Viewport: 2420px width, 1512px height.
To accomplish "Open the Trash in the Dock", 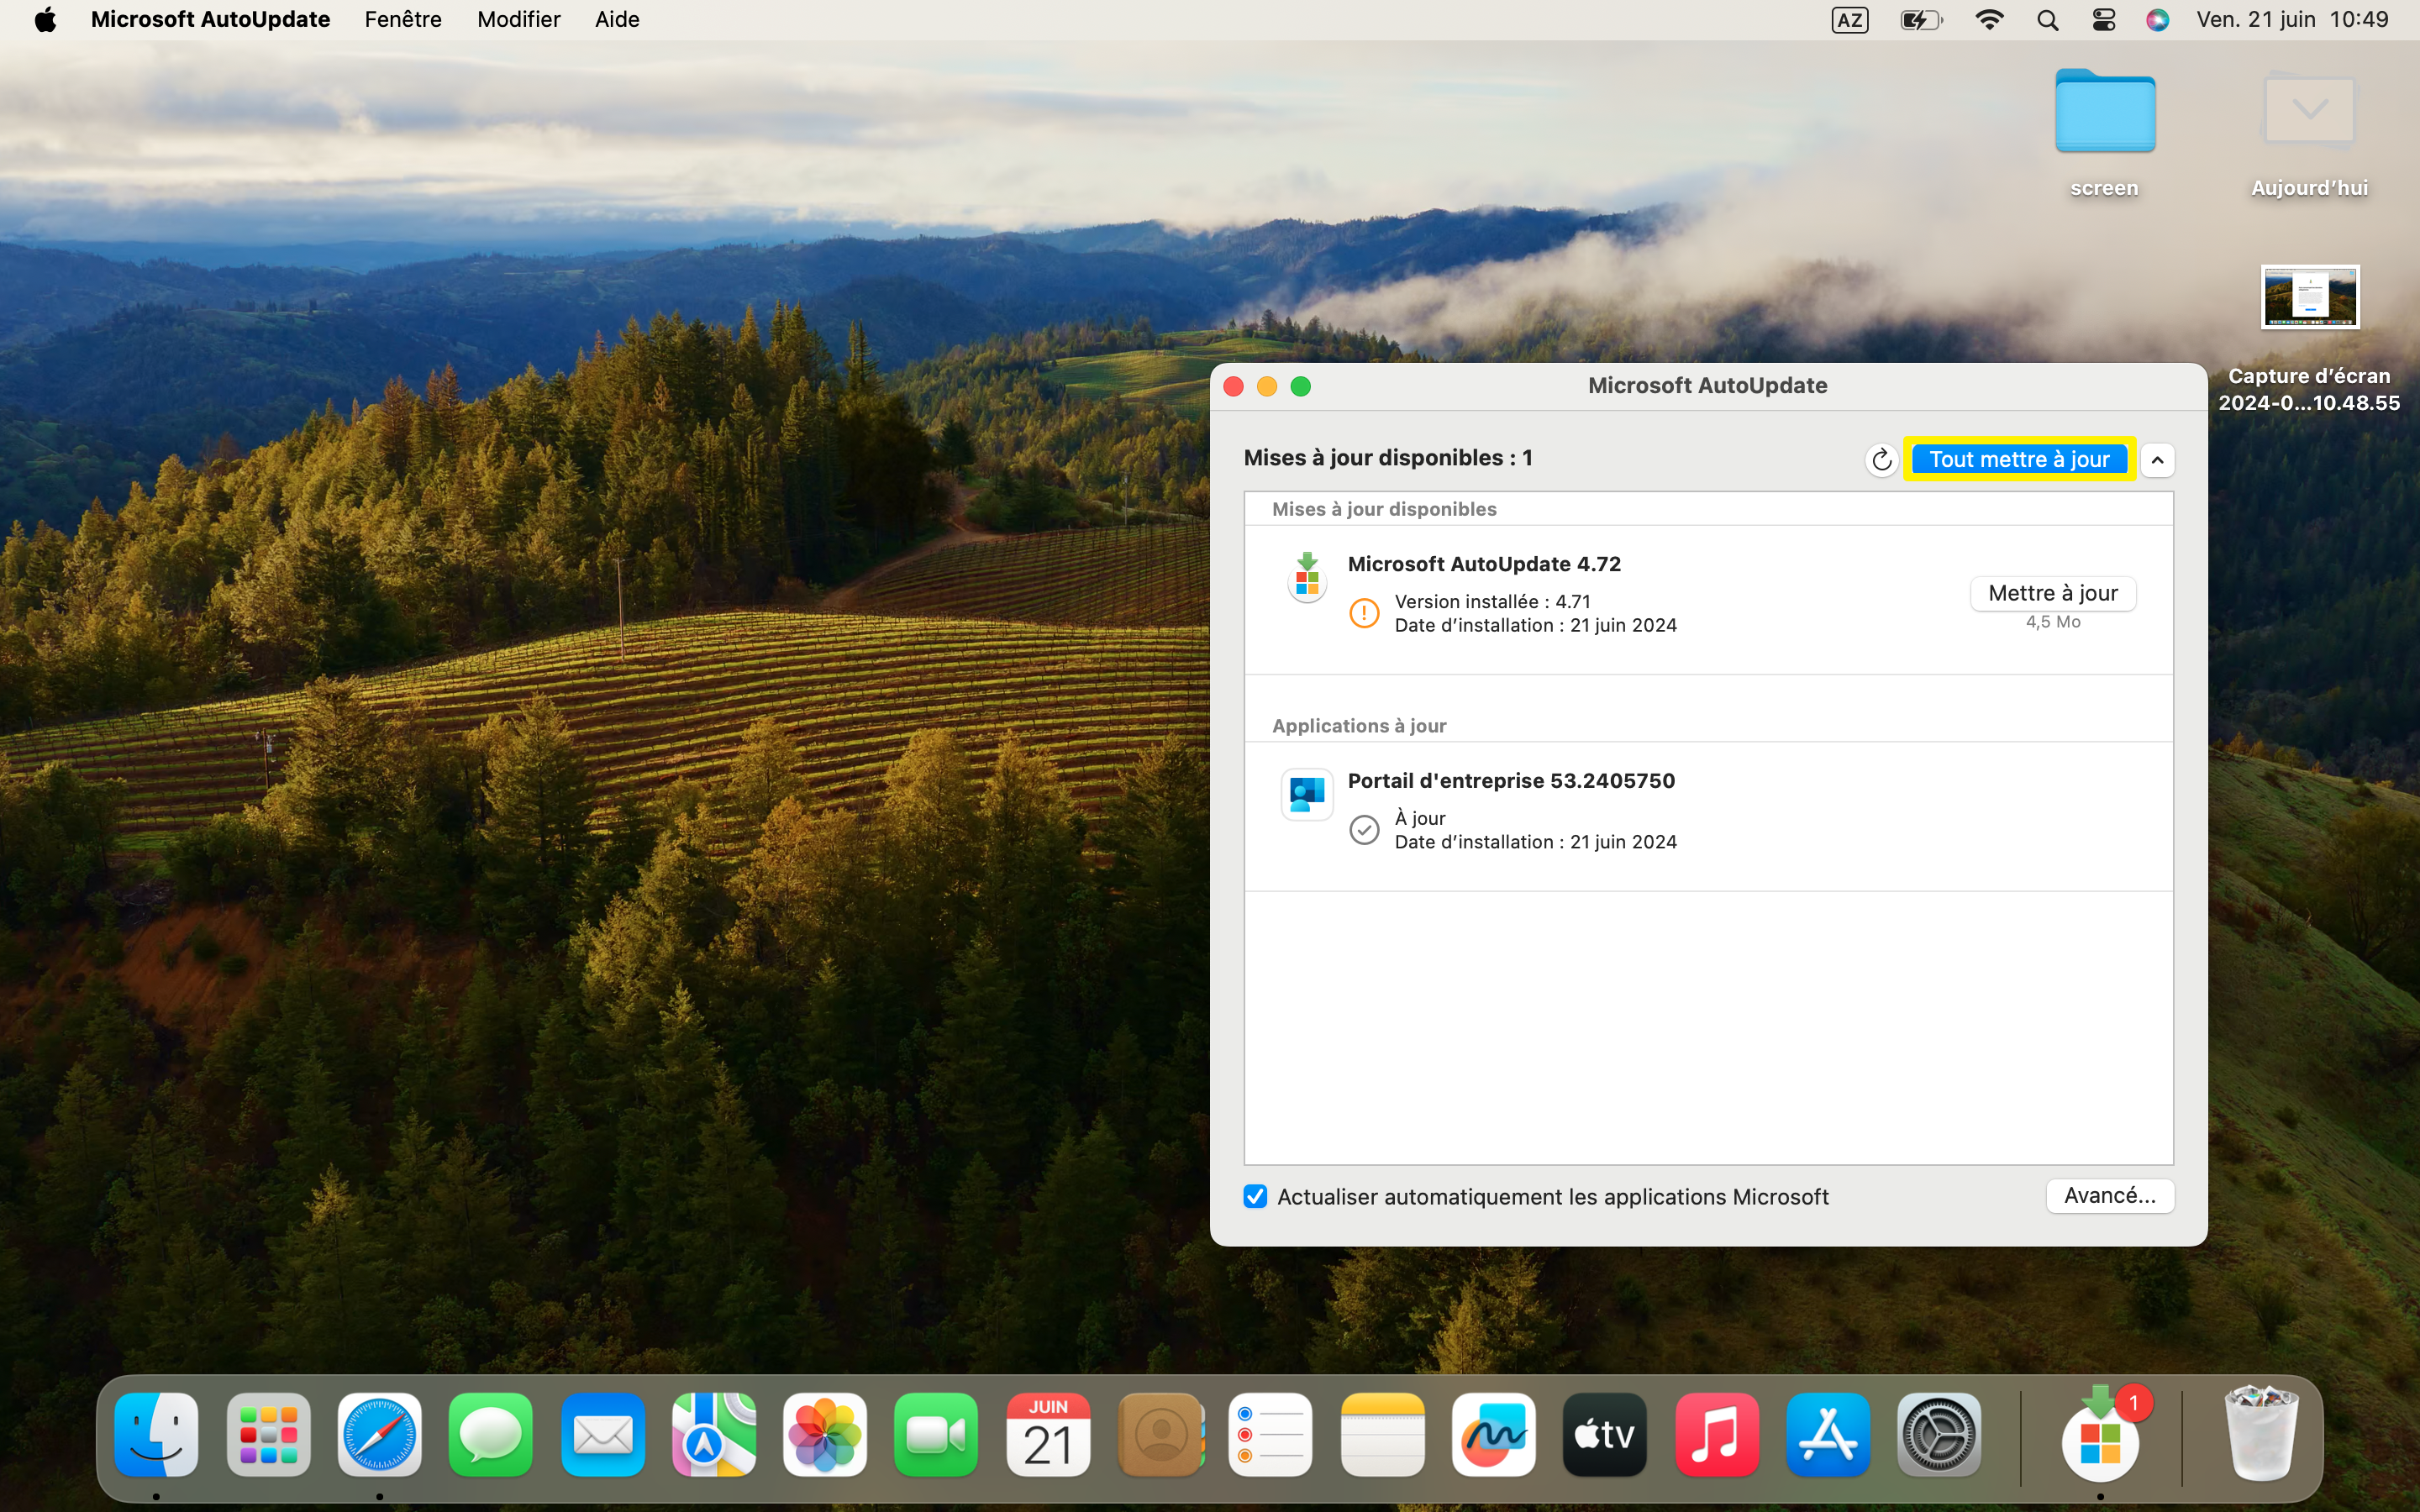I will pyautogui.click(x=2262, y=1432).
